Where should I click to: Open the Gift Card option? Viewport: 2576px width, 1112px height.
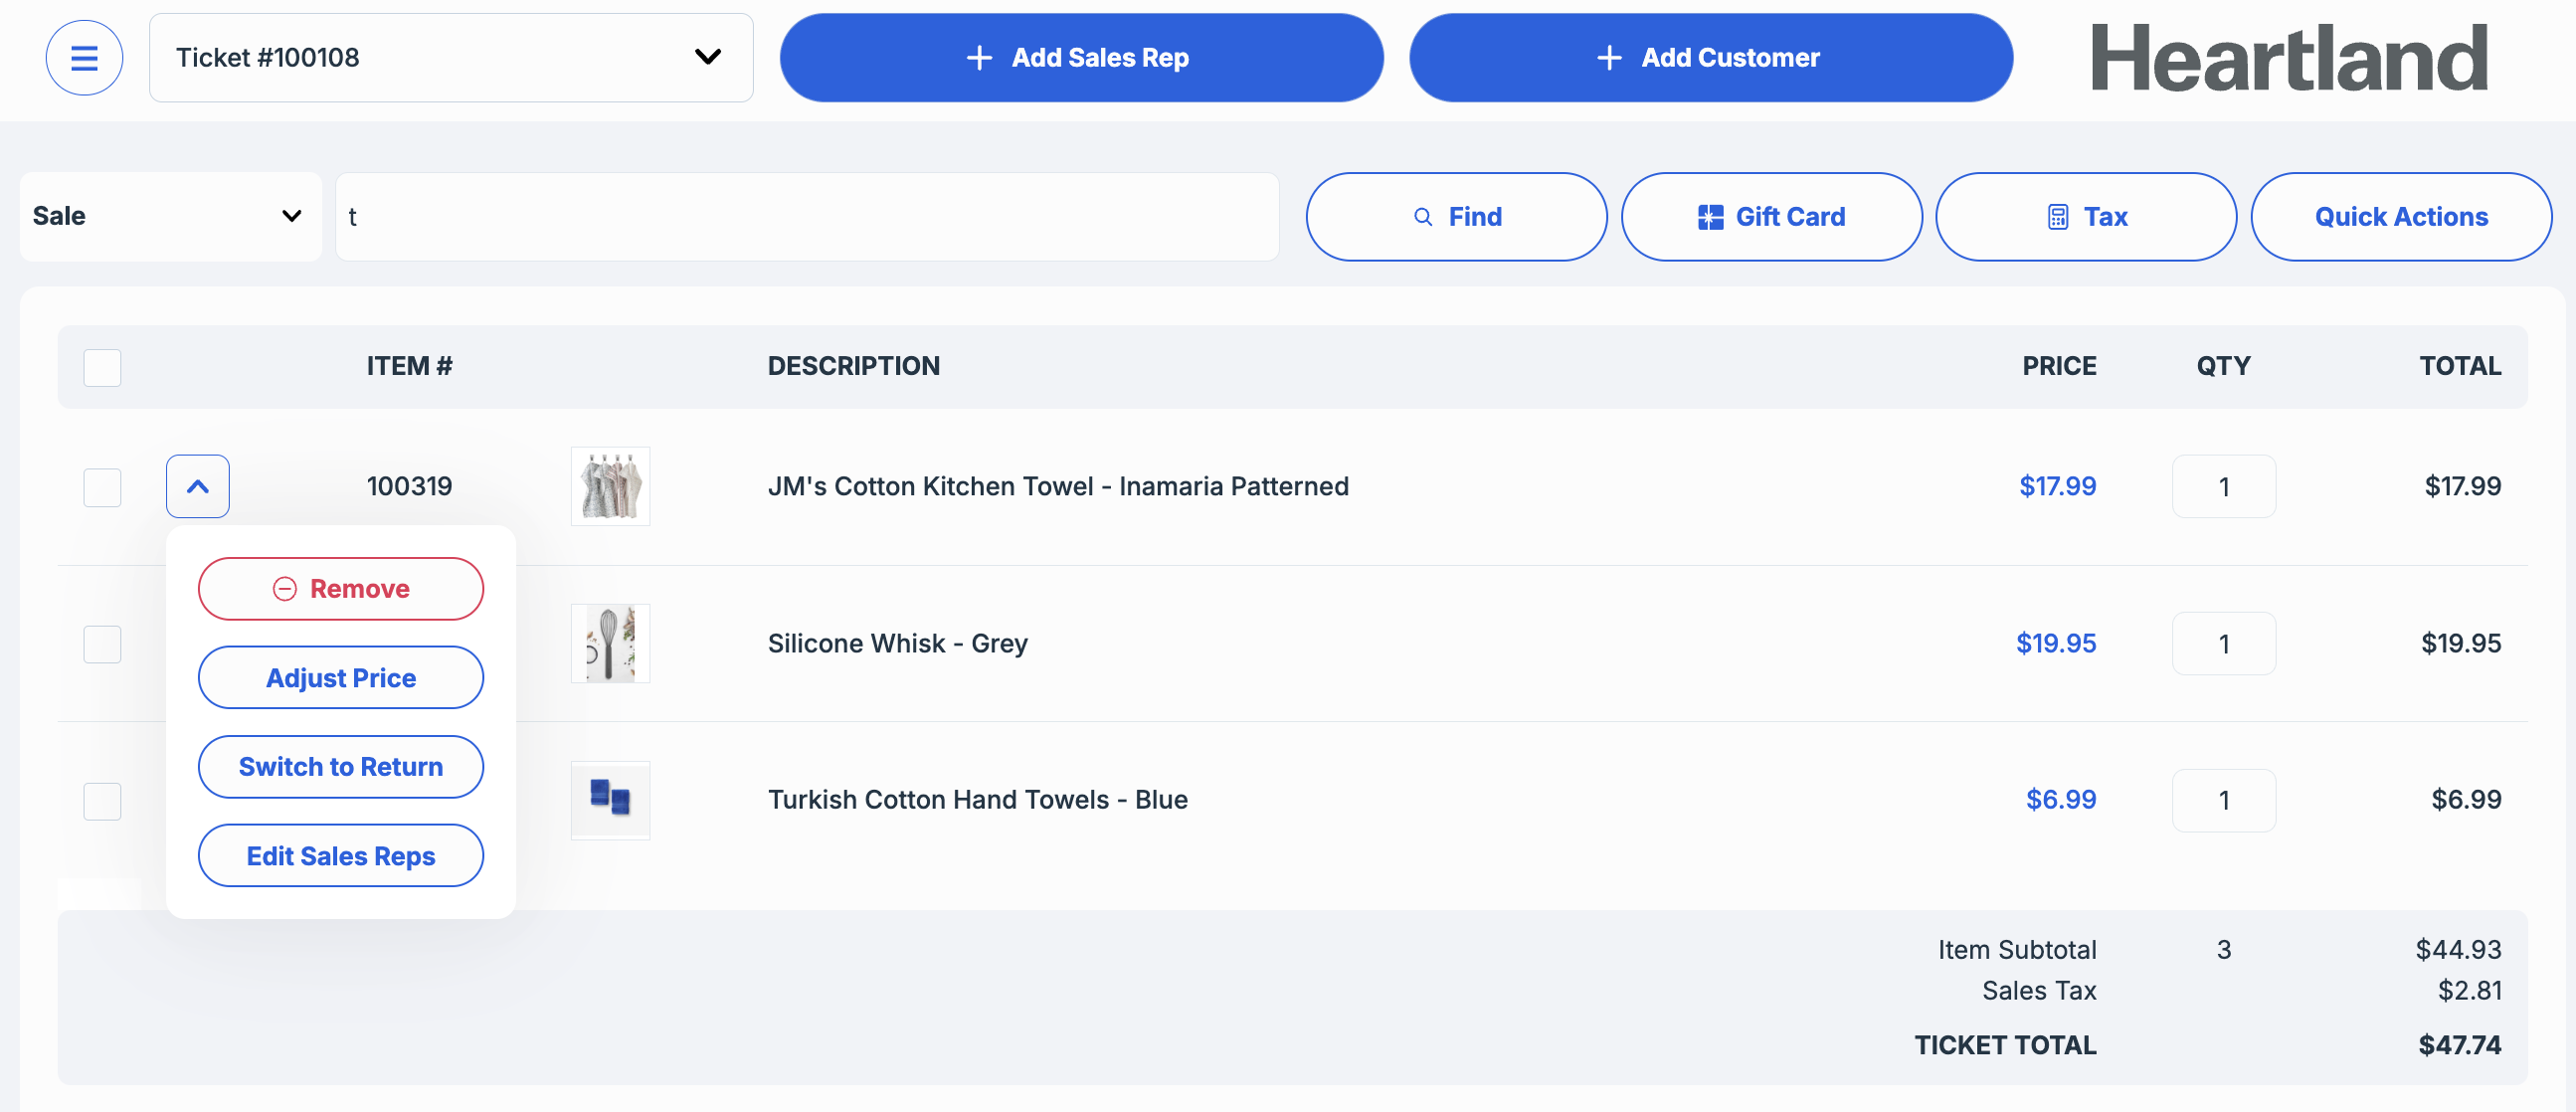(1771, 217)
